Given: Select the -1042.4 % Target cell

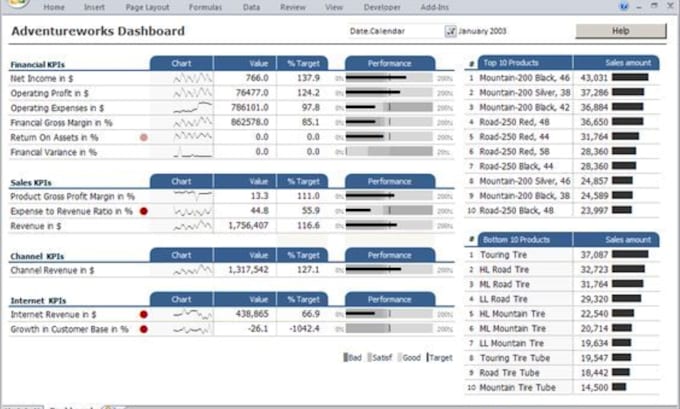Looking at the screenshot, I should click(x=304, y=329).
